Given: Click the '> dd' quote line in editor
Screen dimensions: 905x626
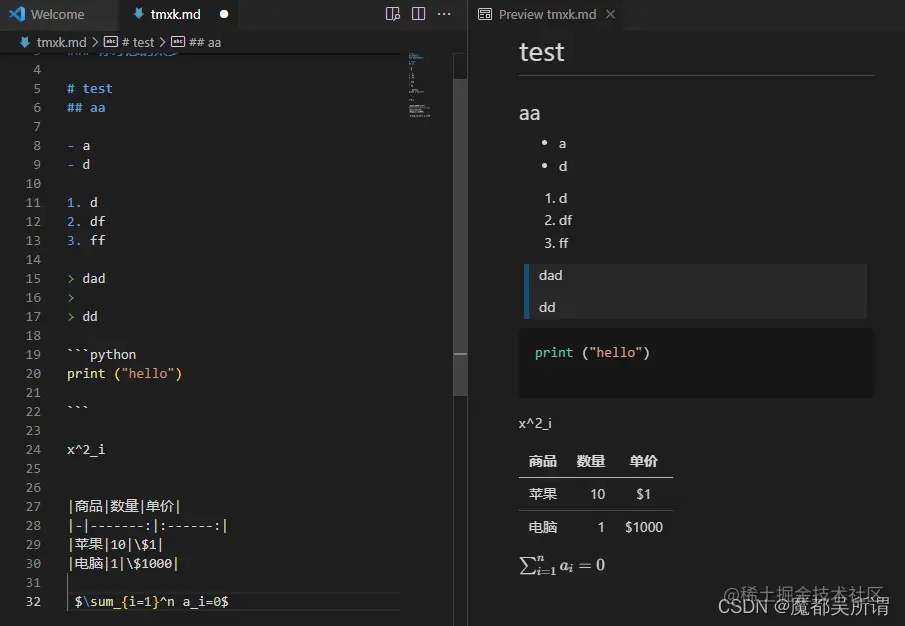Looking at the screenshot, I should click(x=83, y=317).
